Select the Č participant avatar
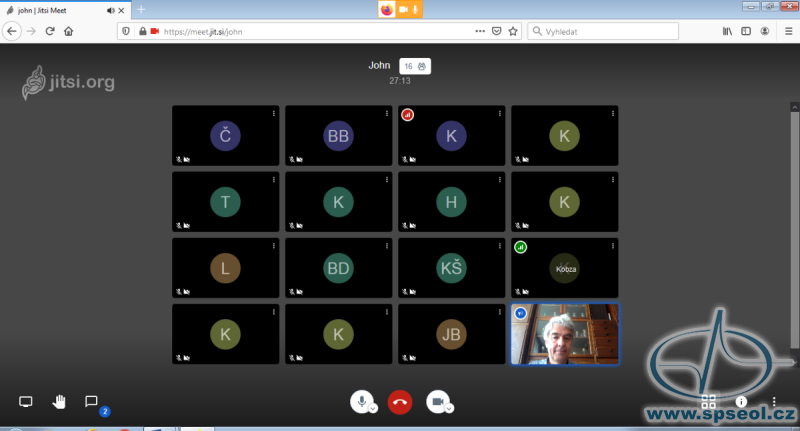 [225, 136]
